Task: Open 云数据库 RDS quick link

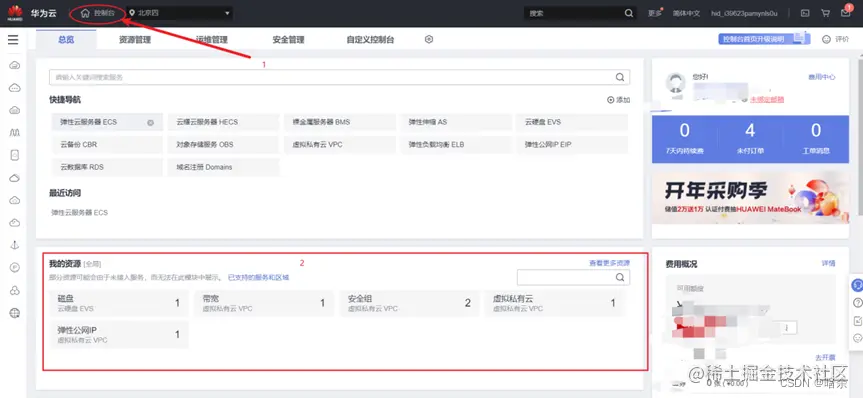Action: pos(107,167)
